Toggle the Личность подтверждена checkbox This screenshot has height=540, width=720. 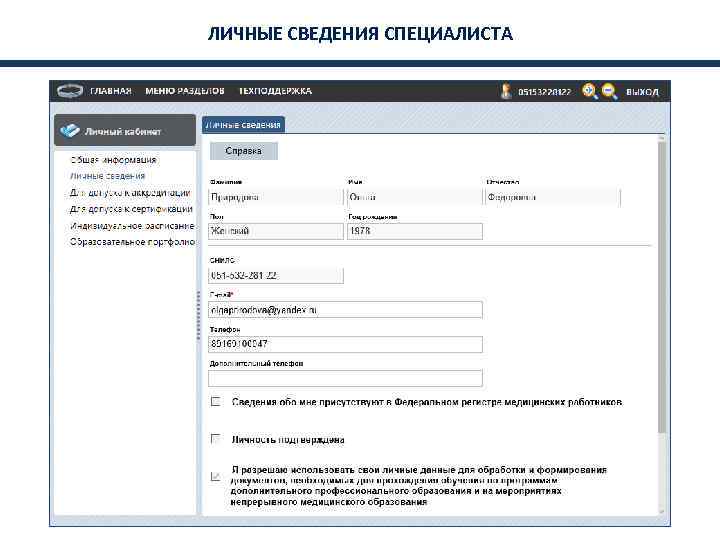tap(215, 439)
